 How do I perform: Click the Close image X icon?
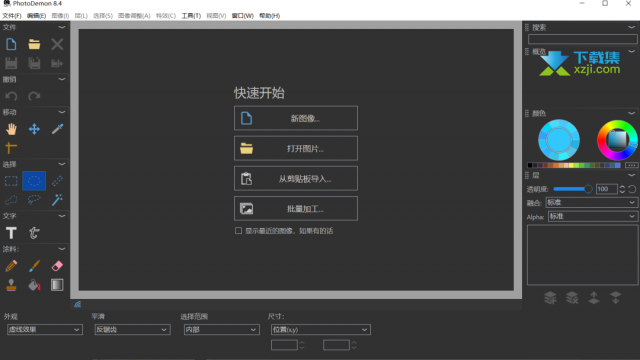(57, 44)
